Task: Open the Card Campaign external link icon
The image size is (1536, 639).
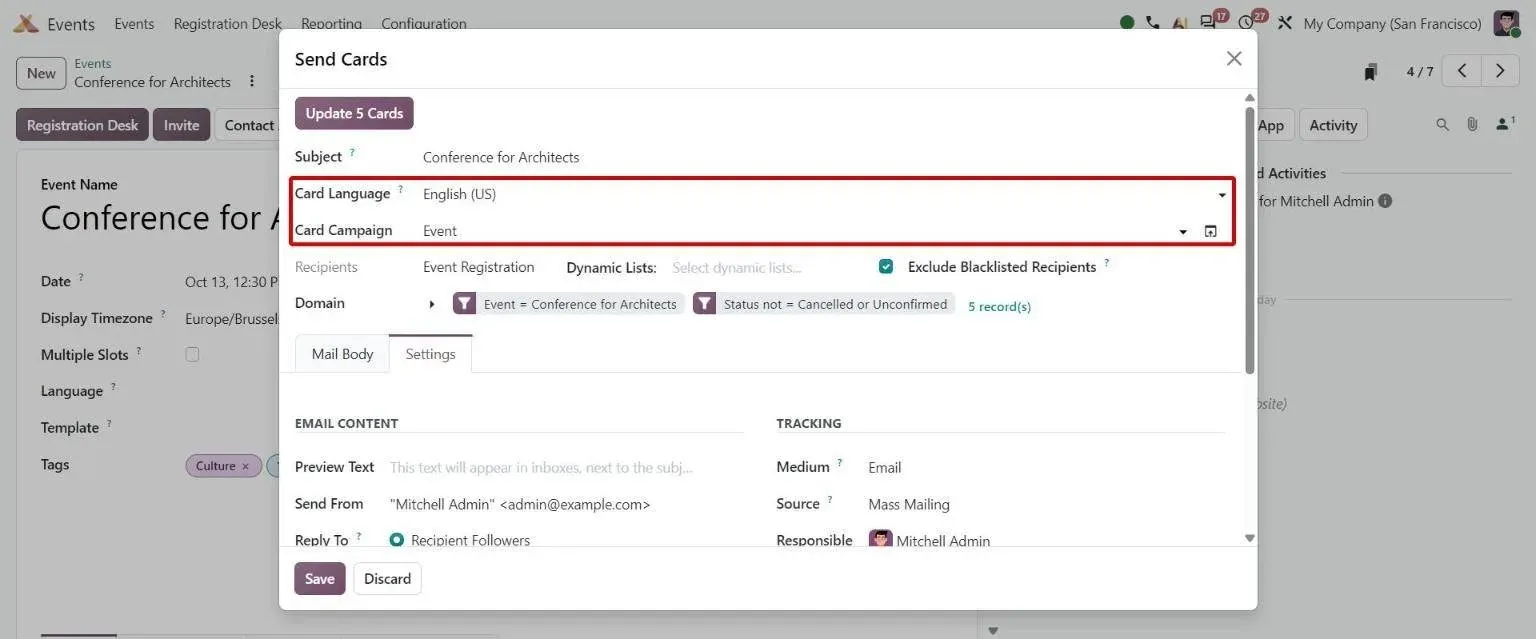Action: point(1211,231)
